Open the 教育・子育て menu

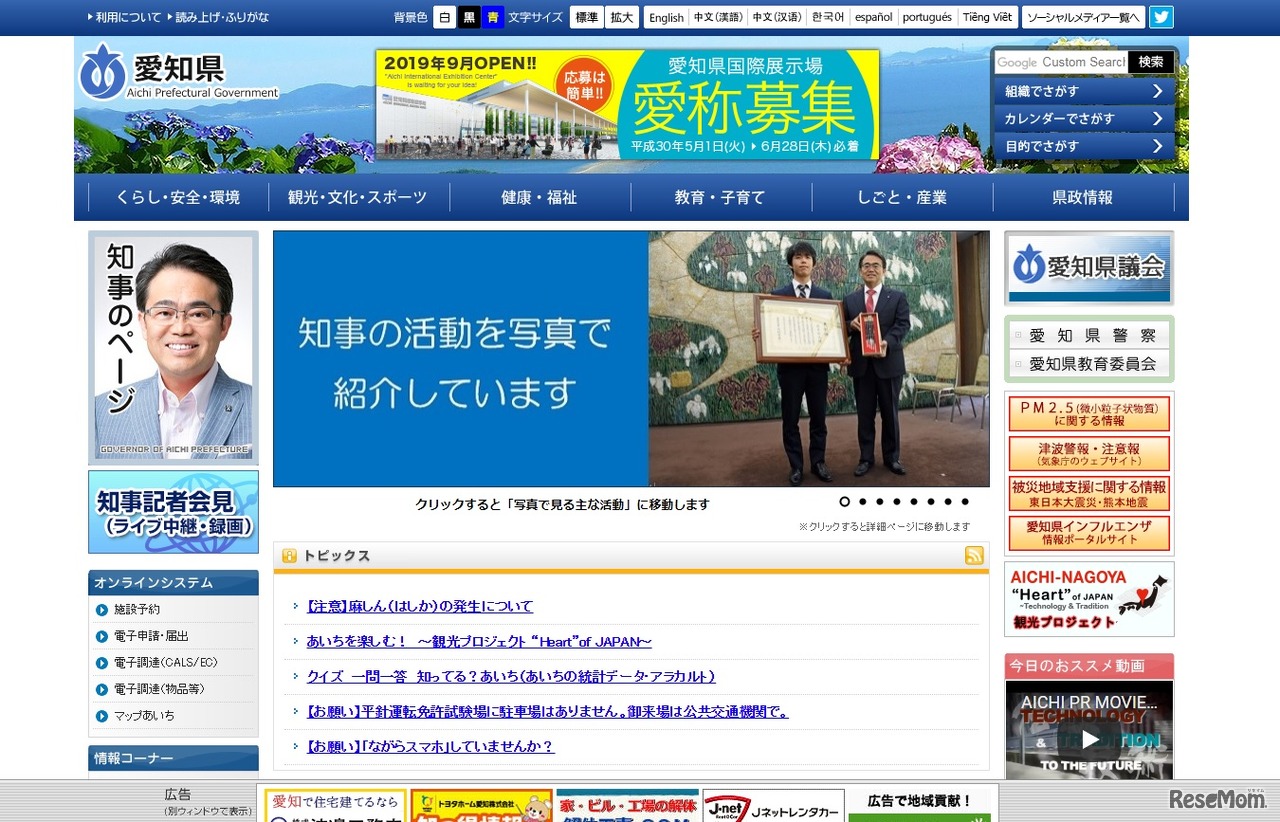(720, 198)
